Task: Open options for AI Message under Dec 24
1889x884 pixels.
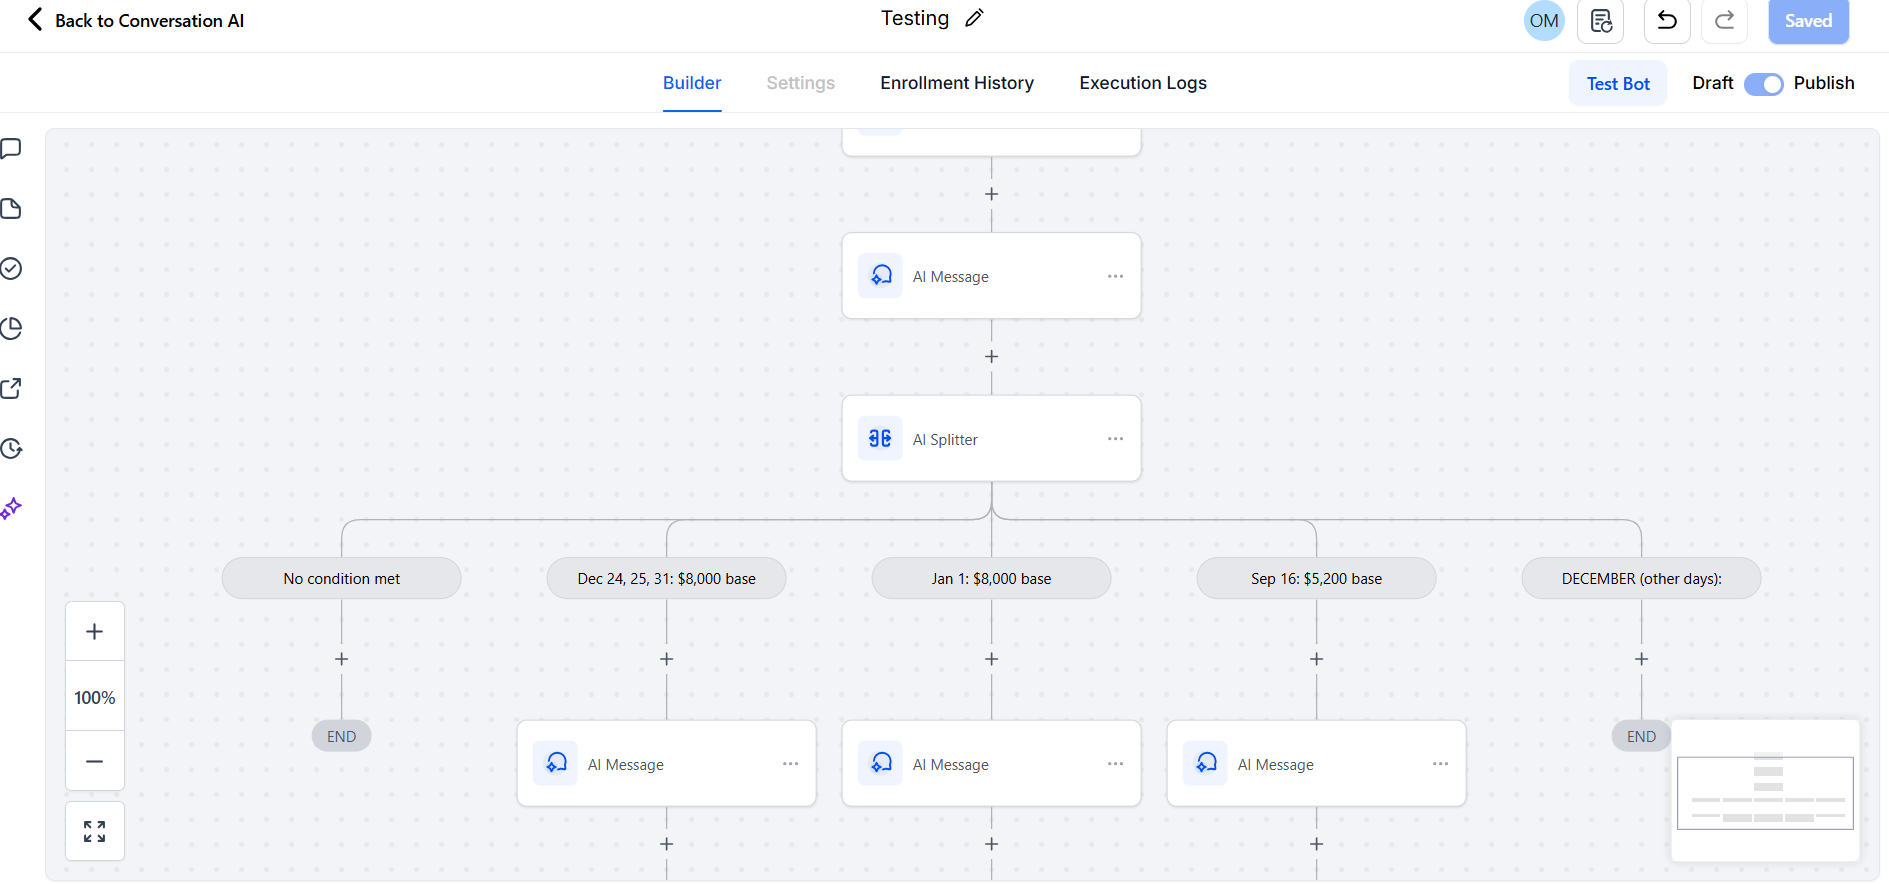Action: (x=790, y=764)
